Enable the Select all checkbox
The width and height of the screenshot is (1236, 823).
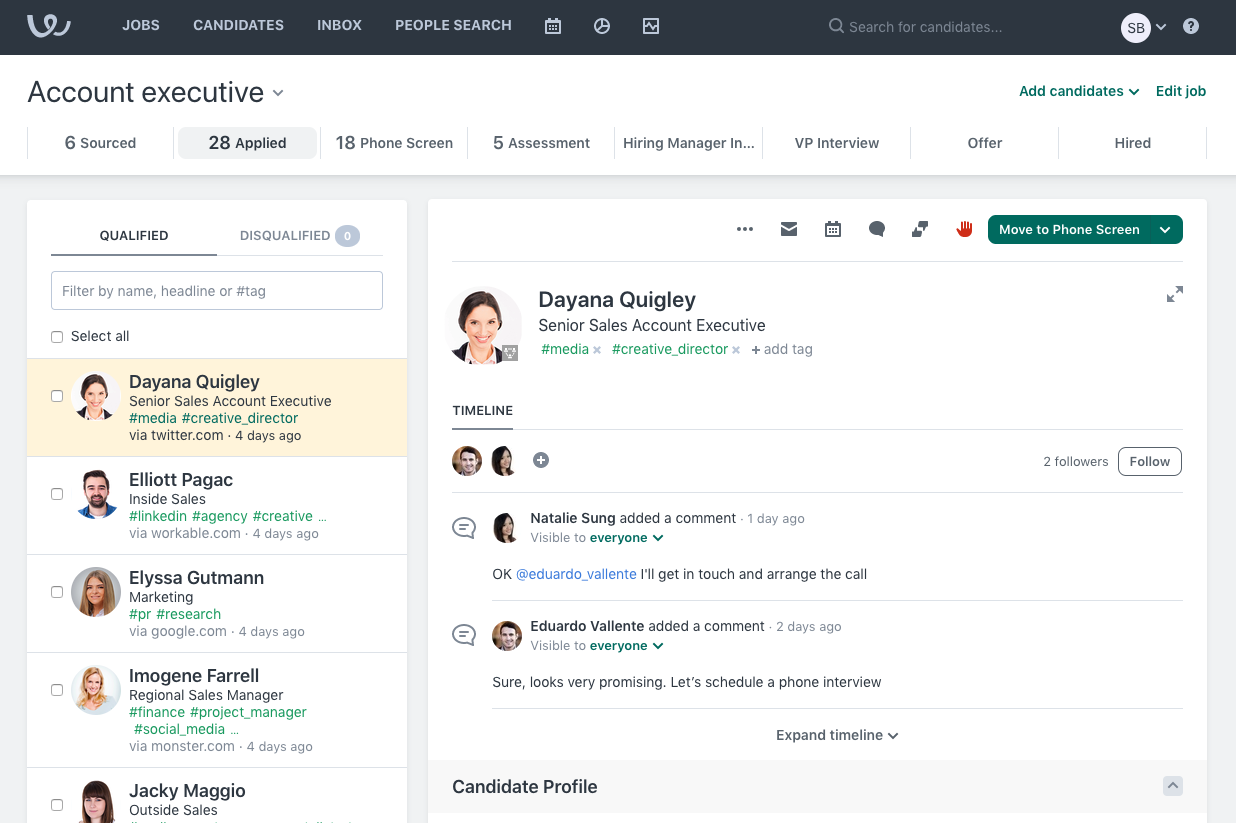(x=57, y=336)
